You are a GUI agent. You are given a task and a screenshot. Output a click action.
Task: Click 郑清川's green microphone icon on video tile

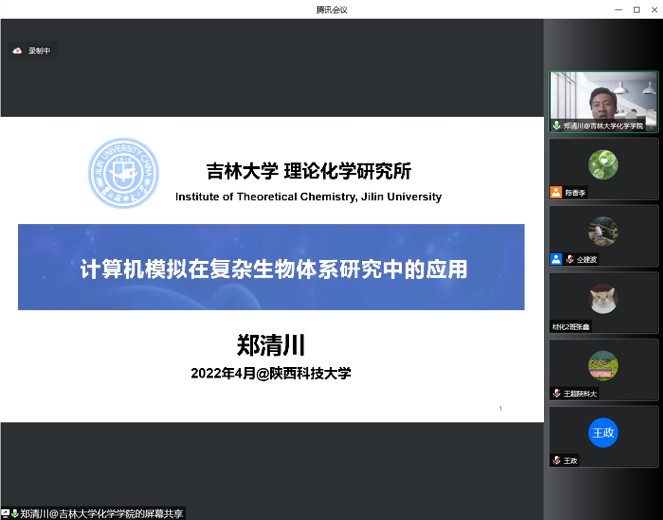pyautogui.click(x=557, y=126)
